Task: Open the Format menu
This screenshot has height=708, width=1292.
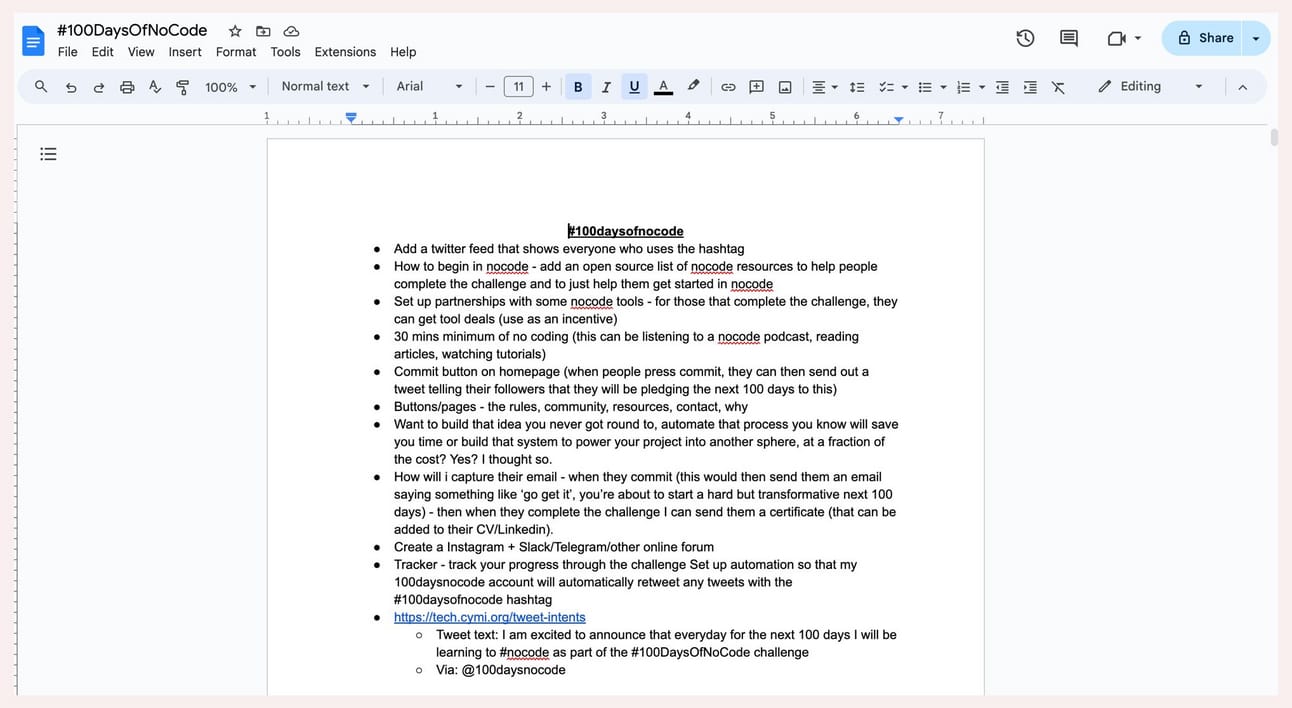Action: (x=236, y=52)
